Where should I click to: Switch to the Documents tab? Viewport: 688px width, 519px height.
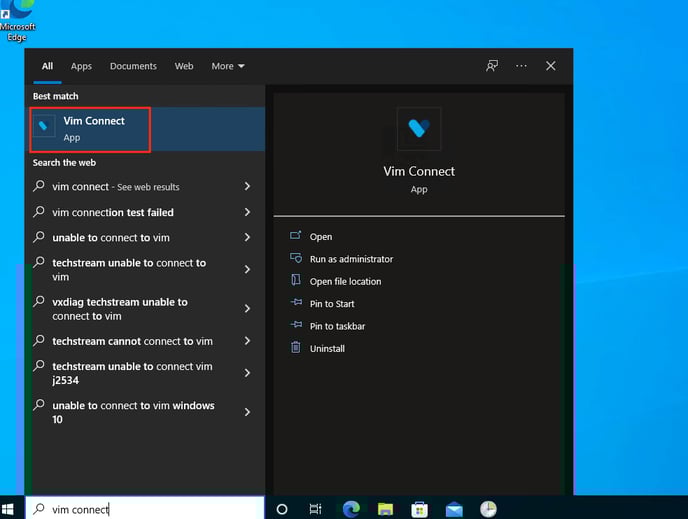pos(133,66)
